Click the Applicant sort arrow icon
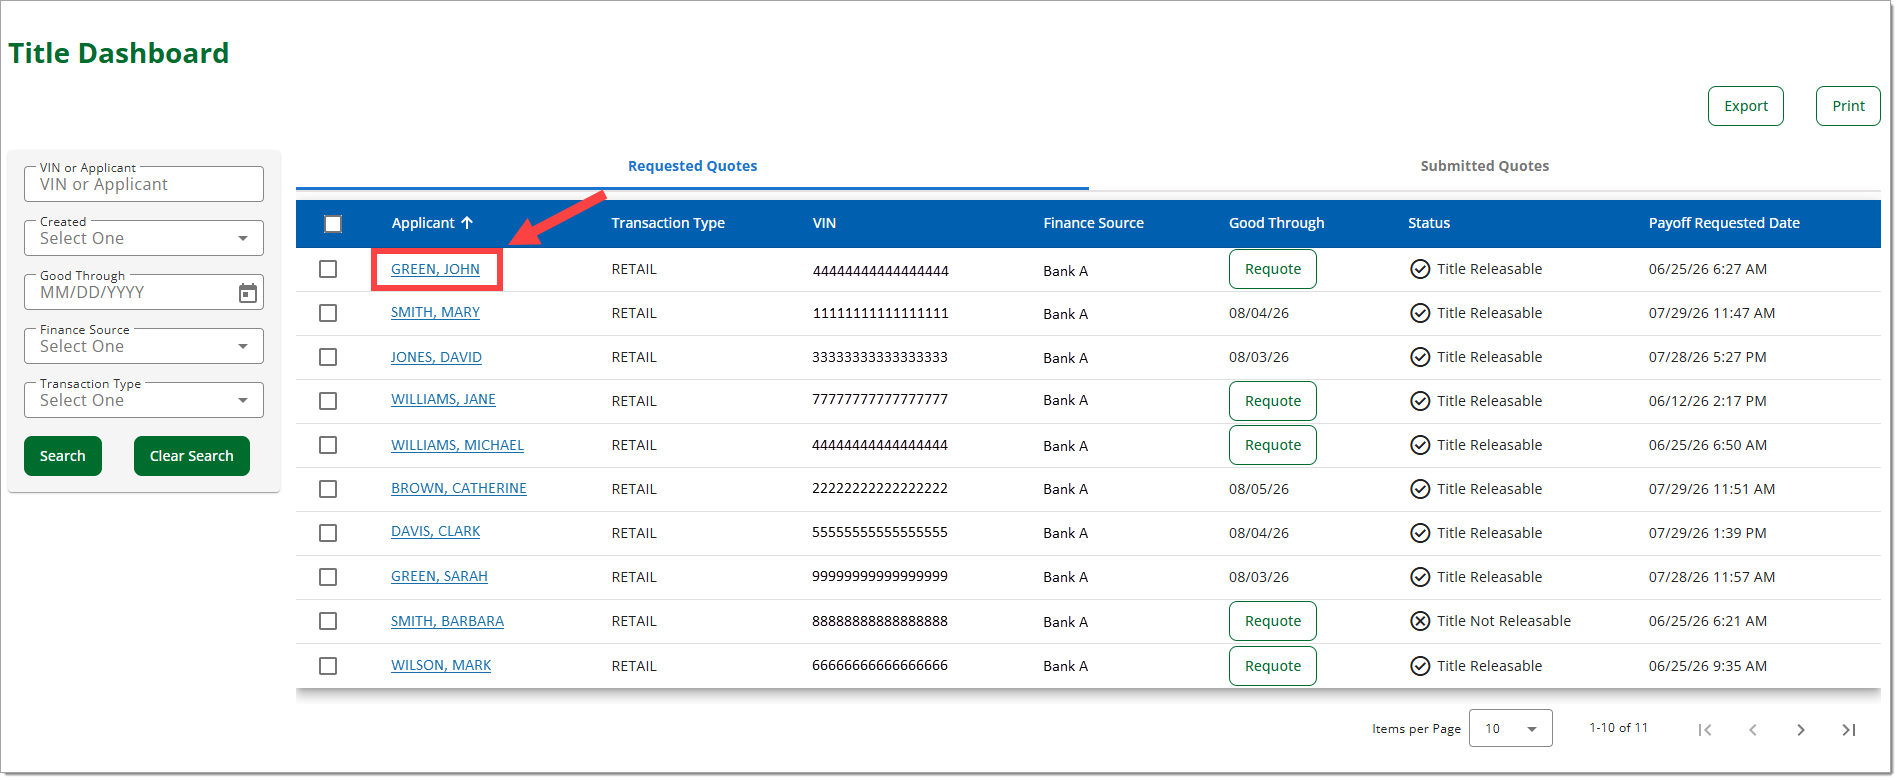 (467, 223)
